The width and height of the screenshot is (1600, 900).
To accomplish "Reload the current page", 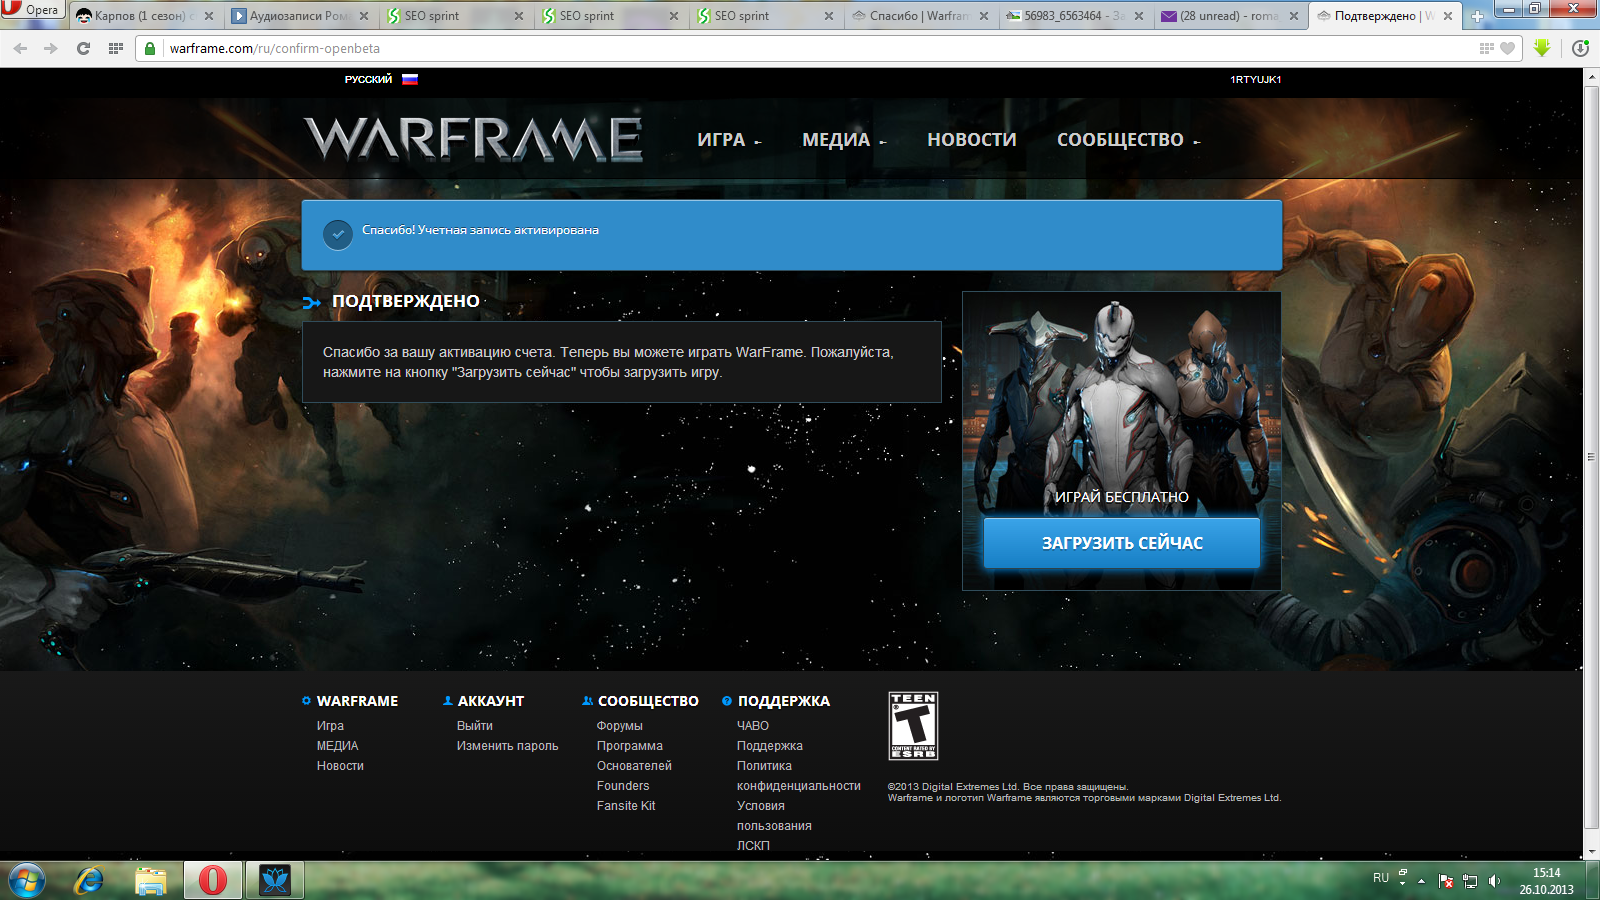I will [x=83, y=48].
